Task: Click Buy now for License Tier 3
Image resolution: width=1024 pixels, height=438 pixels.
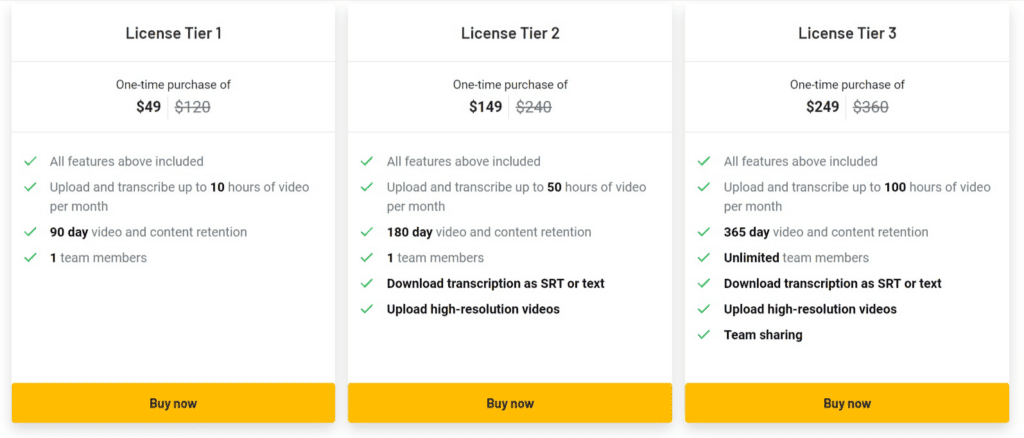Action: [x=847, y=403]
